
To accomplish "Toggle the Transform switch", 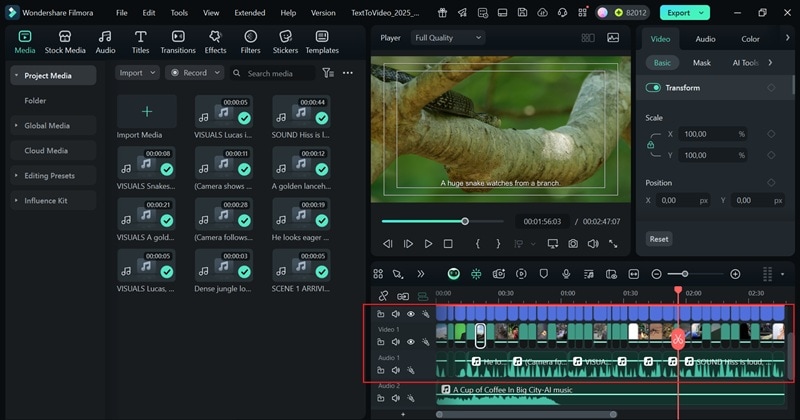I will coord(653,88).
